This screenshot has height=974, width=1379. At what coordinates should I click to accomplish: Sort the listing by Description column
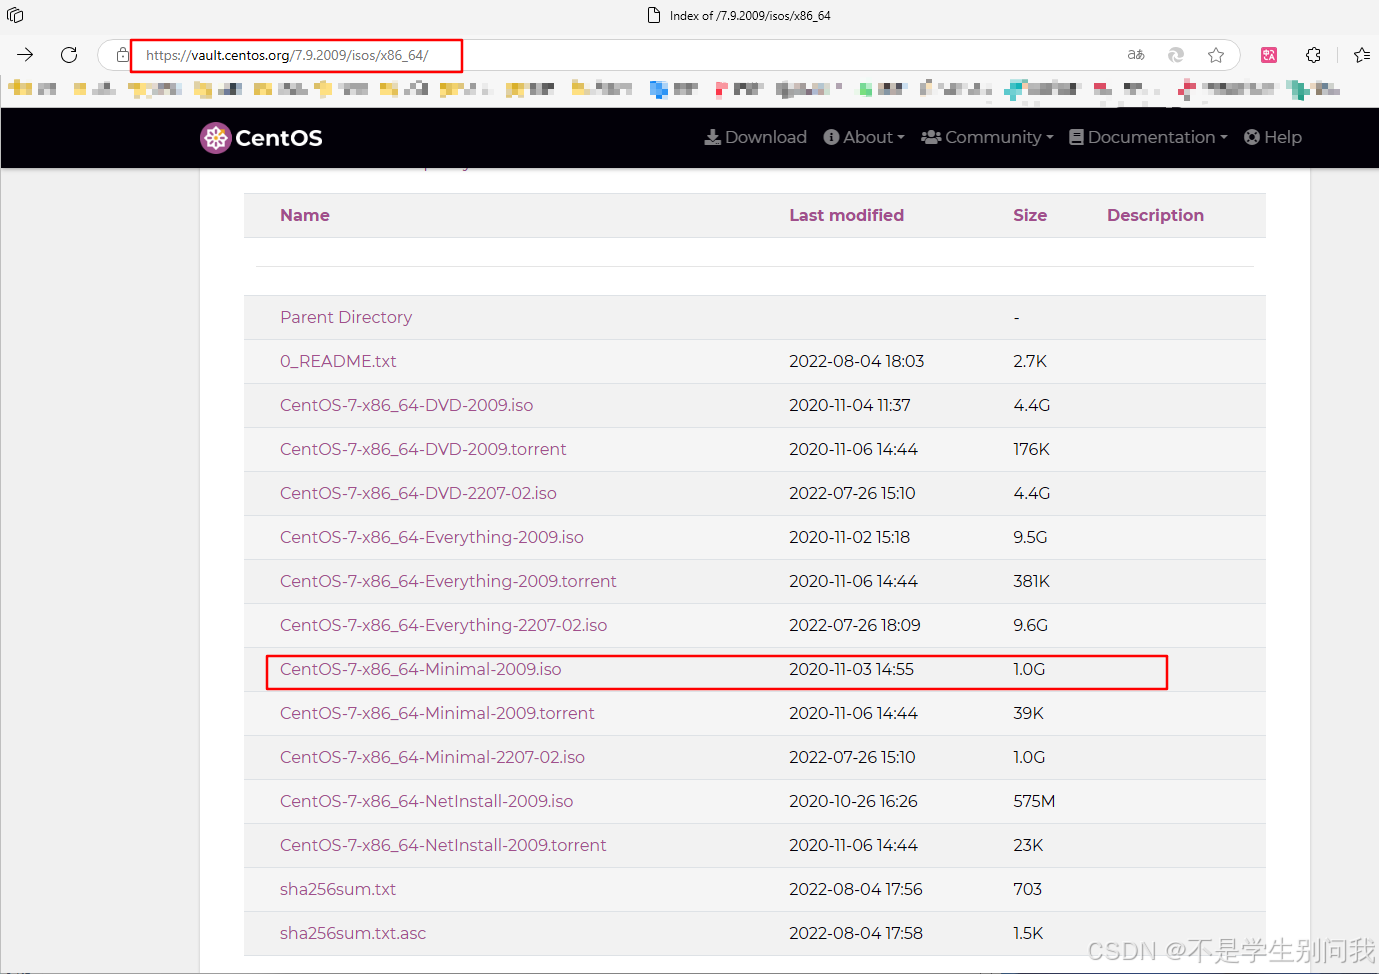click(x=1155, y=215)
